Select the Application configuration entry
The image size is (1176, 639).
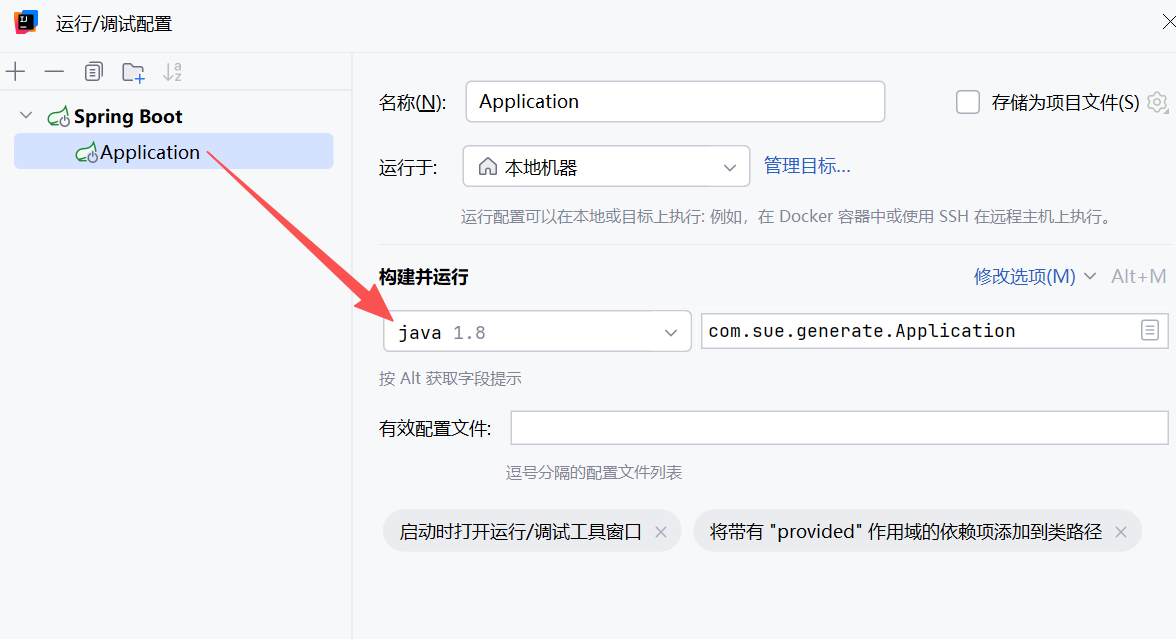(x=173, y=152)
